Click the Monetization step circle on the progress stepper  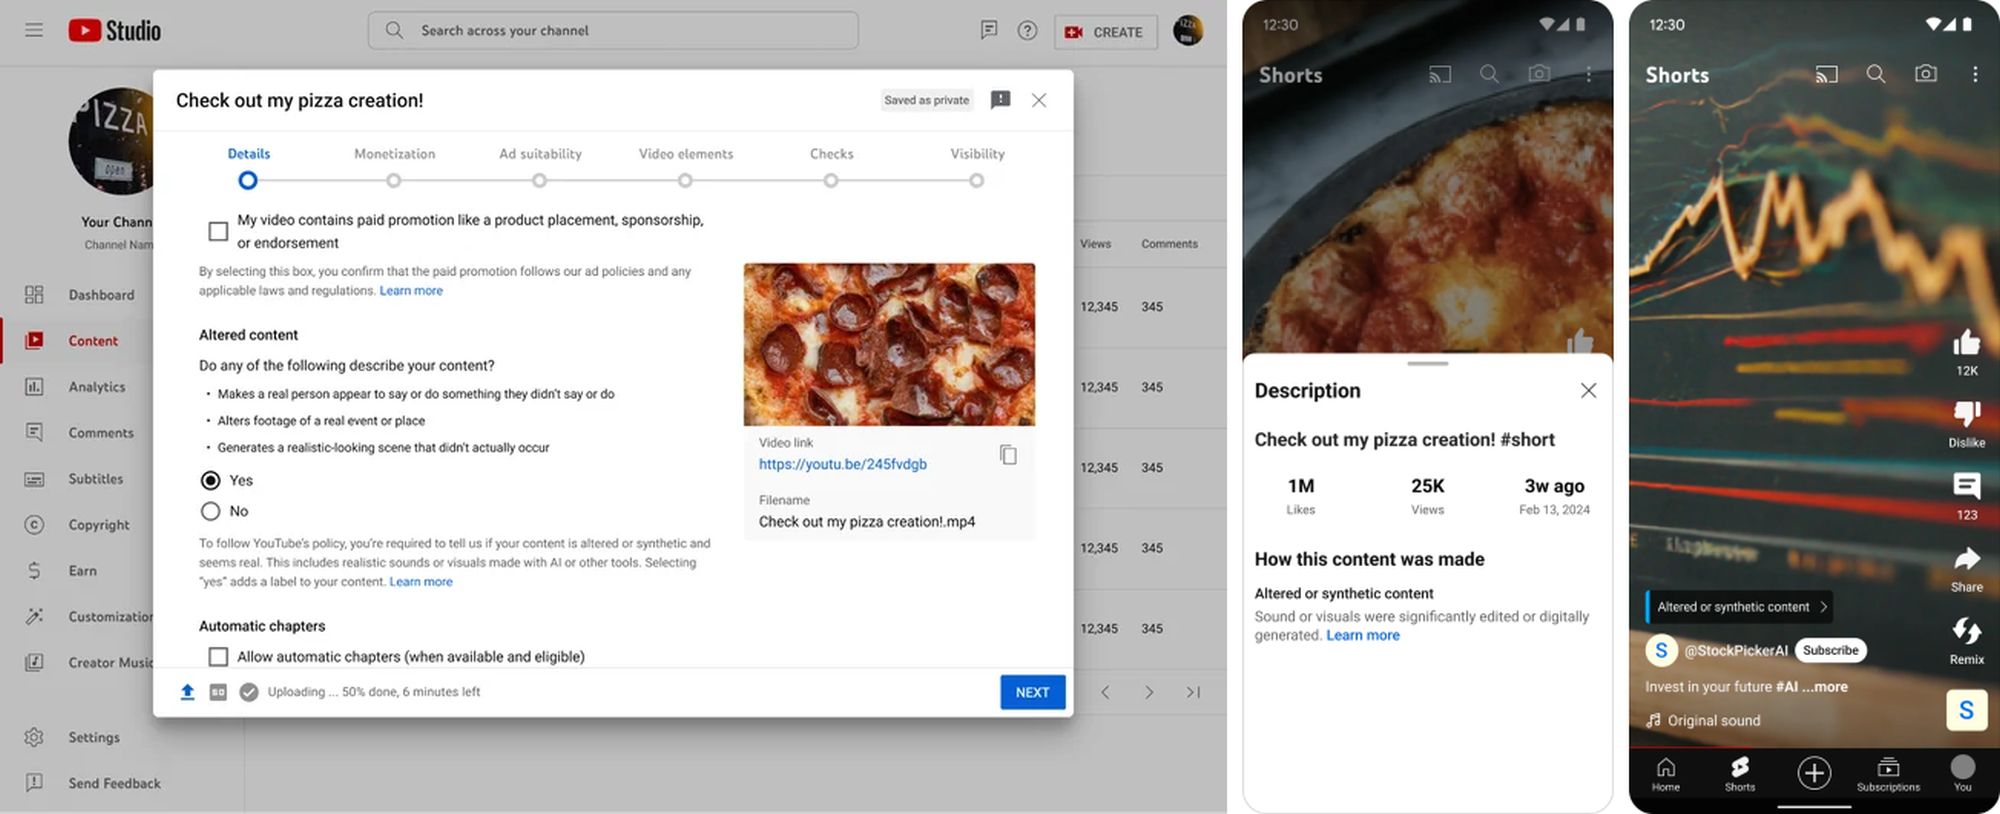point(394,181)
